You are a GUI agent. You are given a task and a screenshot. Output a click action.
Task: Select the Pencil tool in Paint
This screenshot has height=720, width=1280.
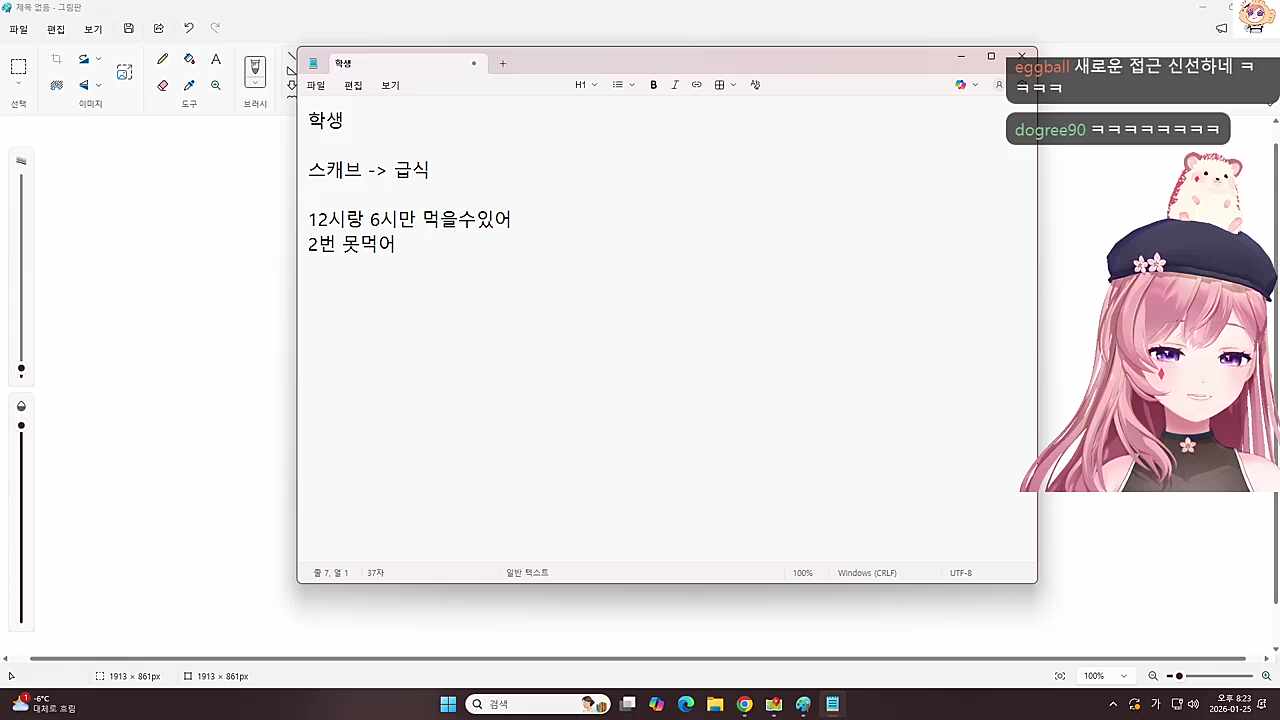click(x=162, y=59)
